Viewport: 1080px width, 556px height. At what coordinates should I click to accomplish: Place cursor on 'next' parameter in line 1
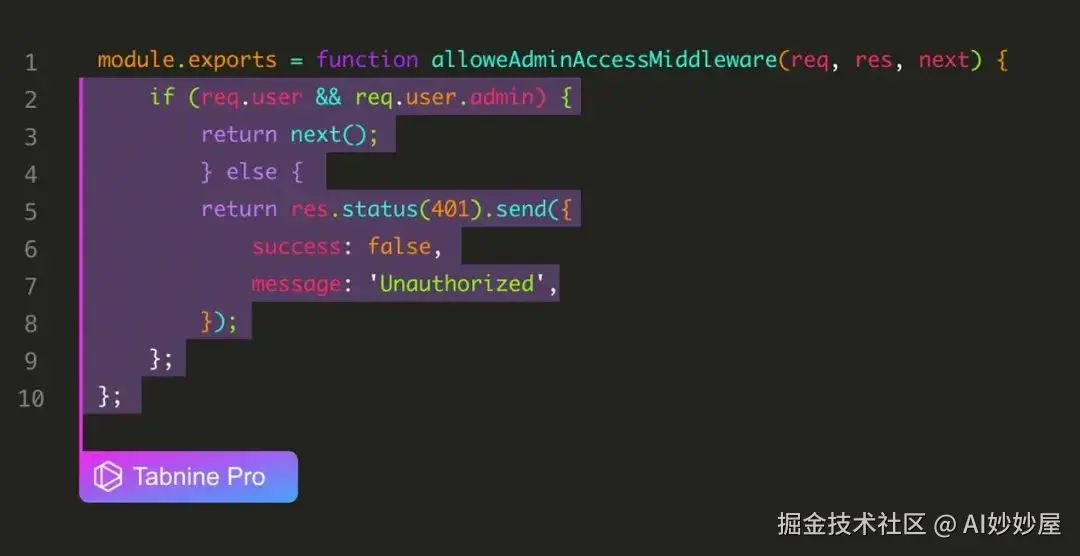pos(944,61)
